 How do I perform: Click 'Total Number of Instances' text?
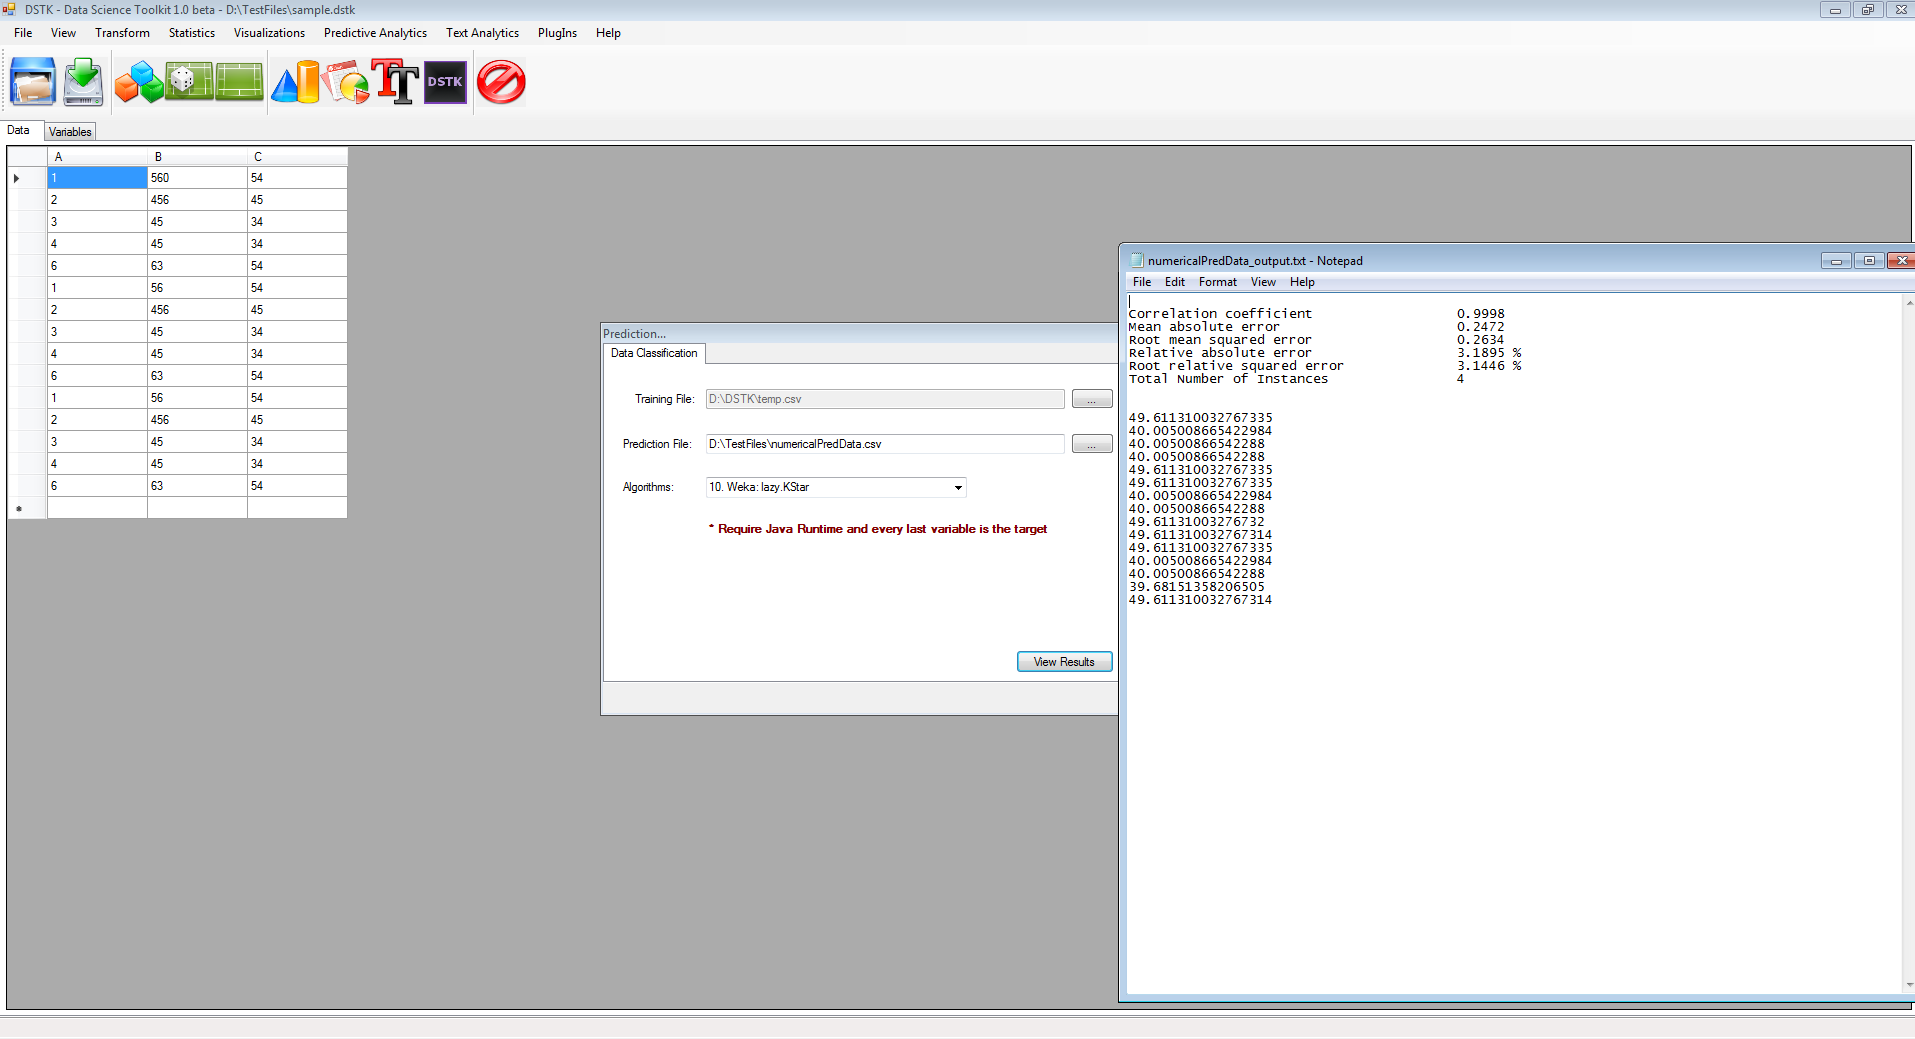tap(1228, 379)
